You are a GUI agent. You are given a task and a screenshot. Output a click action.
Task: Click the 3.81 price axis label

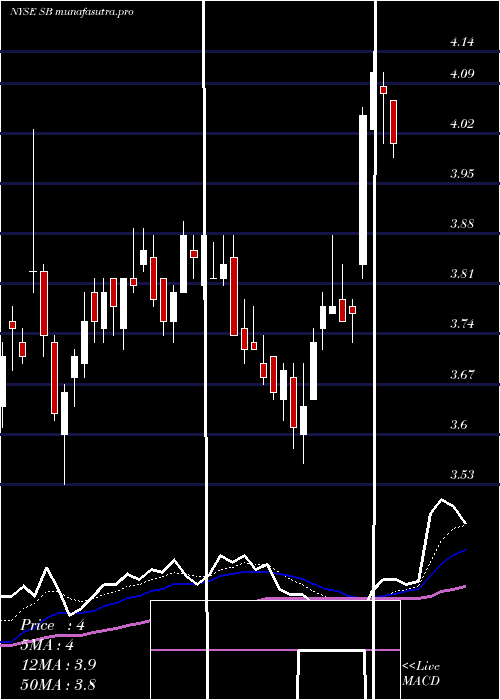pos(462,274)
